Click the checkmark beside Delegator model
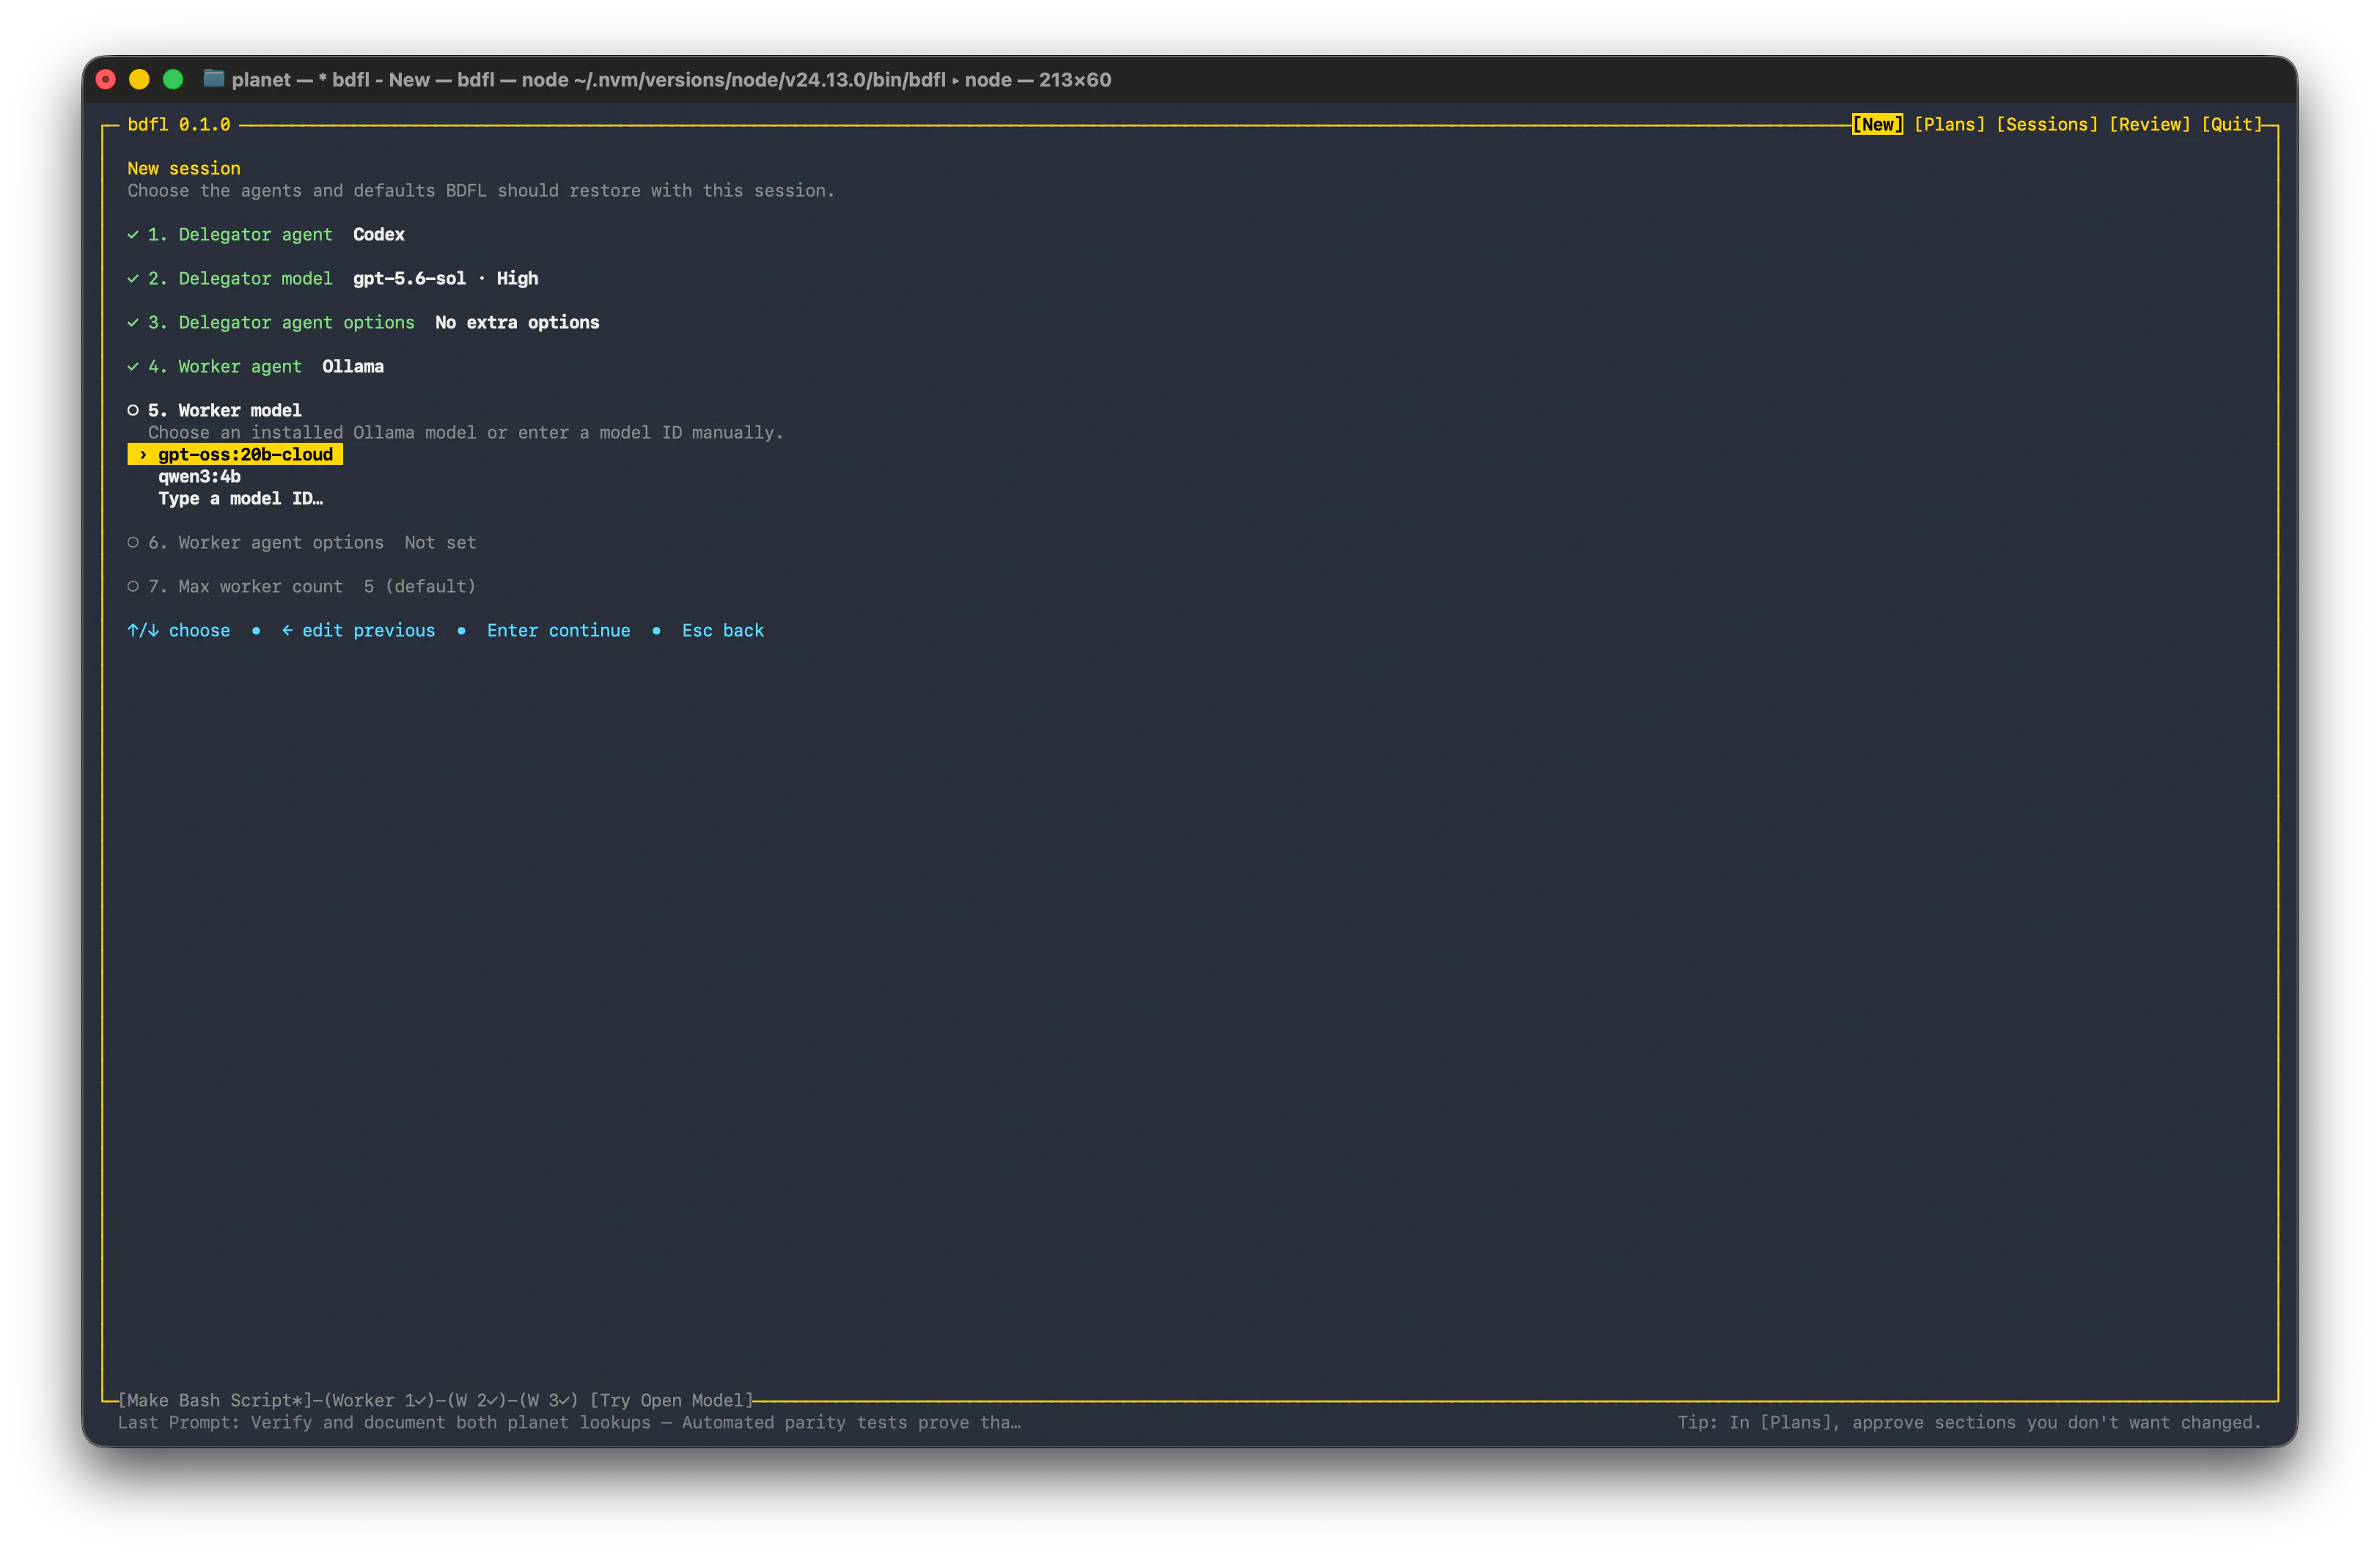Screen dimensions: 2380x1556 [x=133, y=278]
